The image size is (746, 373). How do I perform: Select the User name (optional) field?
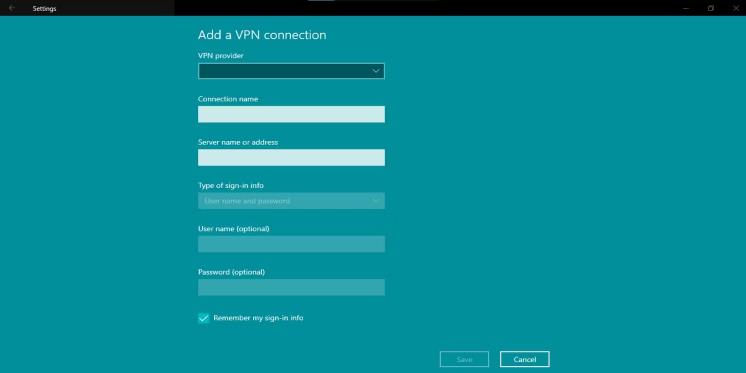coord(291,244)
